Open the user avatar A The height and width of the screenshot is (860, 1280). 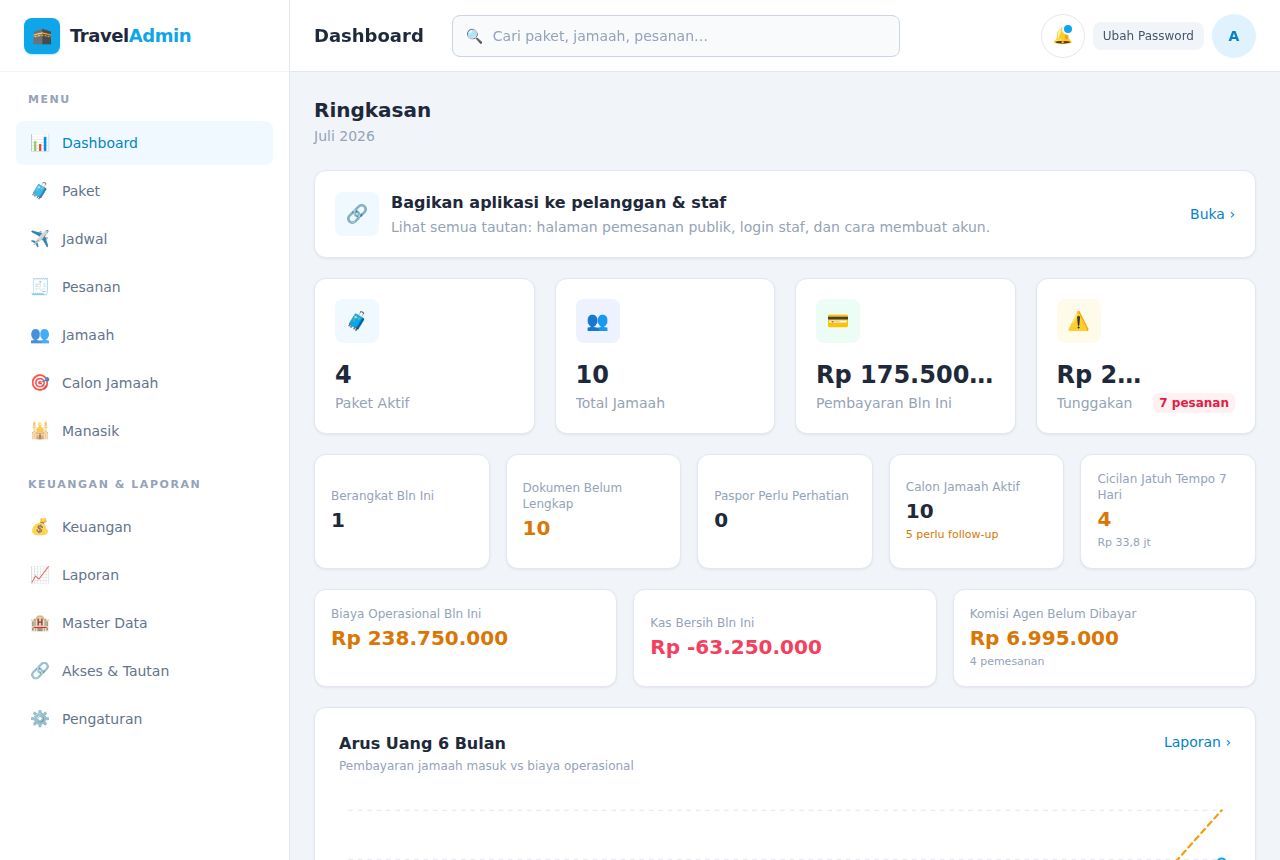click(x=1234, y=36)
